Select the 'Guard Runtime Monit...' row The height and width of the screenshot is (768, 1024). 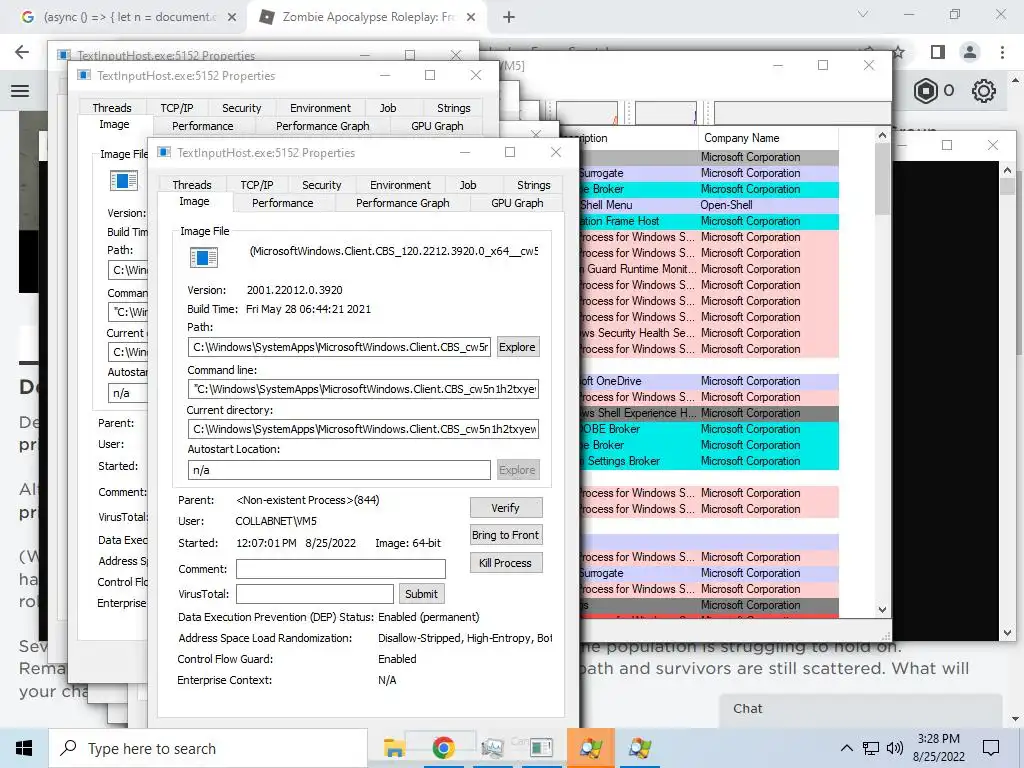(x=709, y=269)
